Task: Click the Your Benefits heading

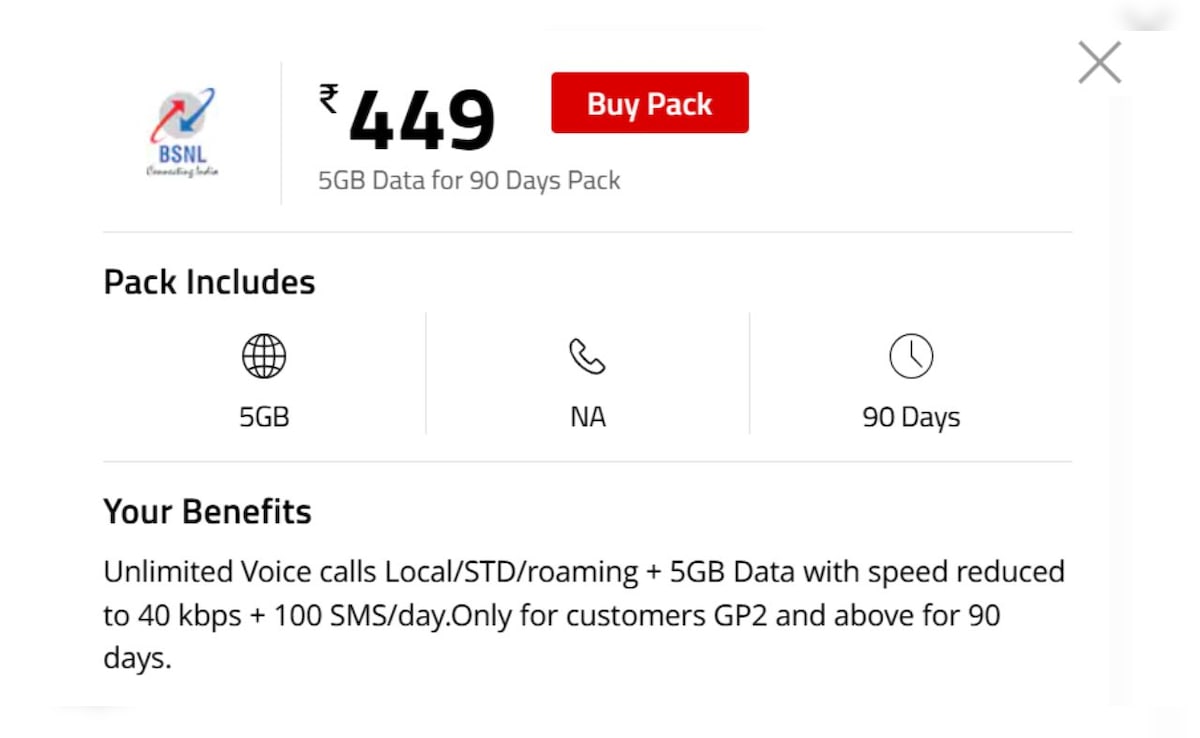Action: (207, 512)
